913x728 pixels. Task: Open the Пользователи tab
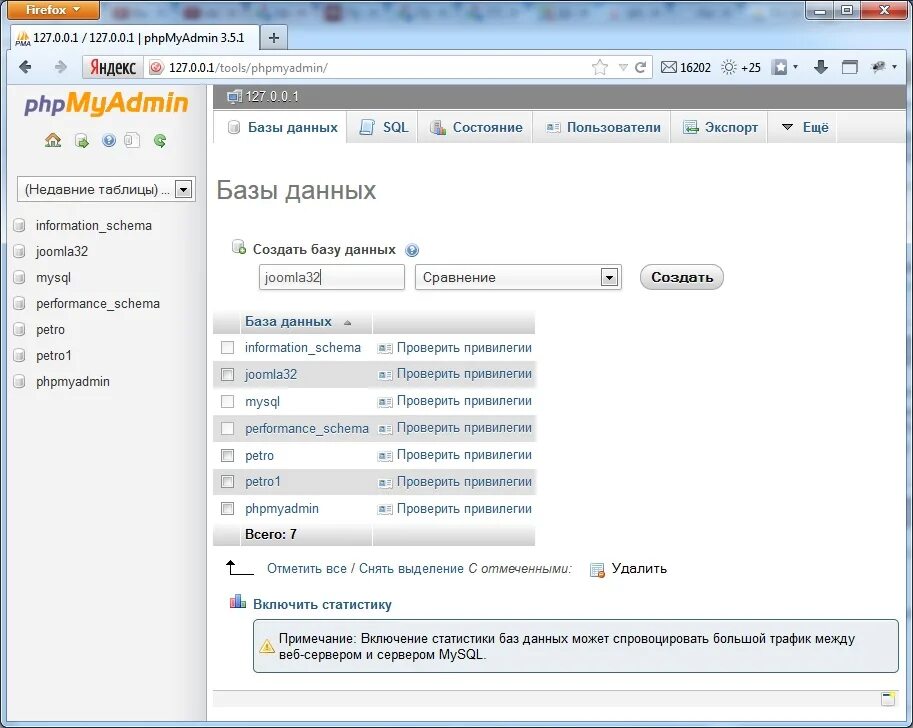click(603, 127)
